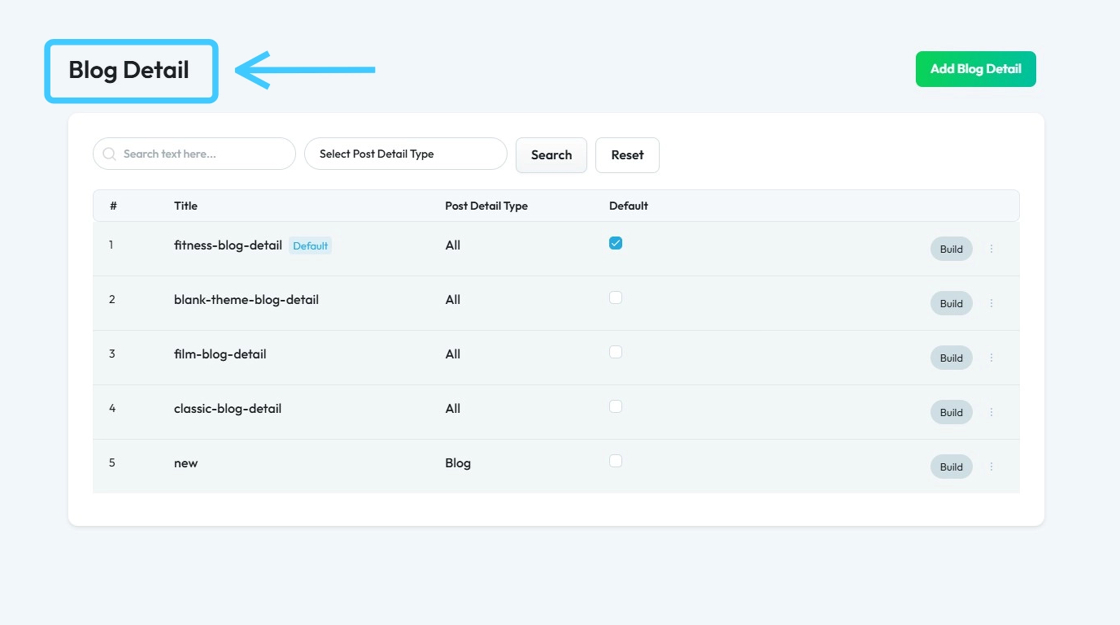1120x625 pixels.
Task: Click the # column header
Action: click(x=113, y=206)
